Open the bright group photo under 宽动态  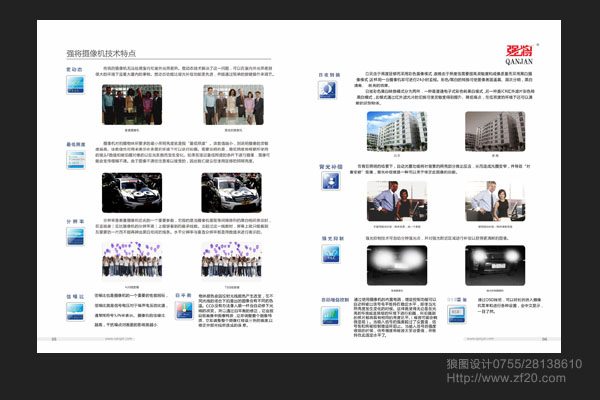coord(233,105)
